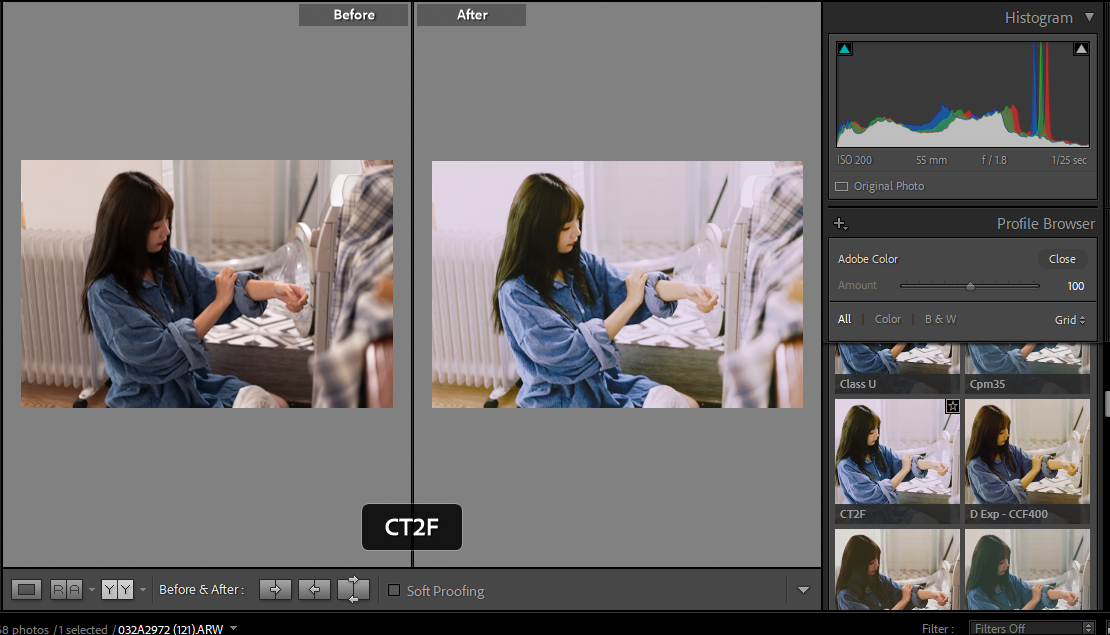Click the Y|Y before/after view icon
Viewport: 1110px width, 635px height.
tap(117, 590)
